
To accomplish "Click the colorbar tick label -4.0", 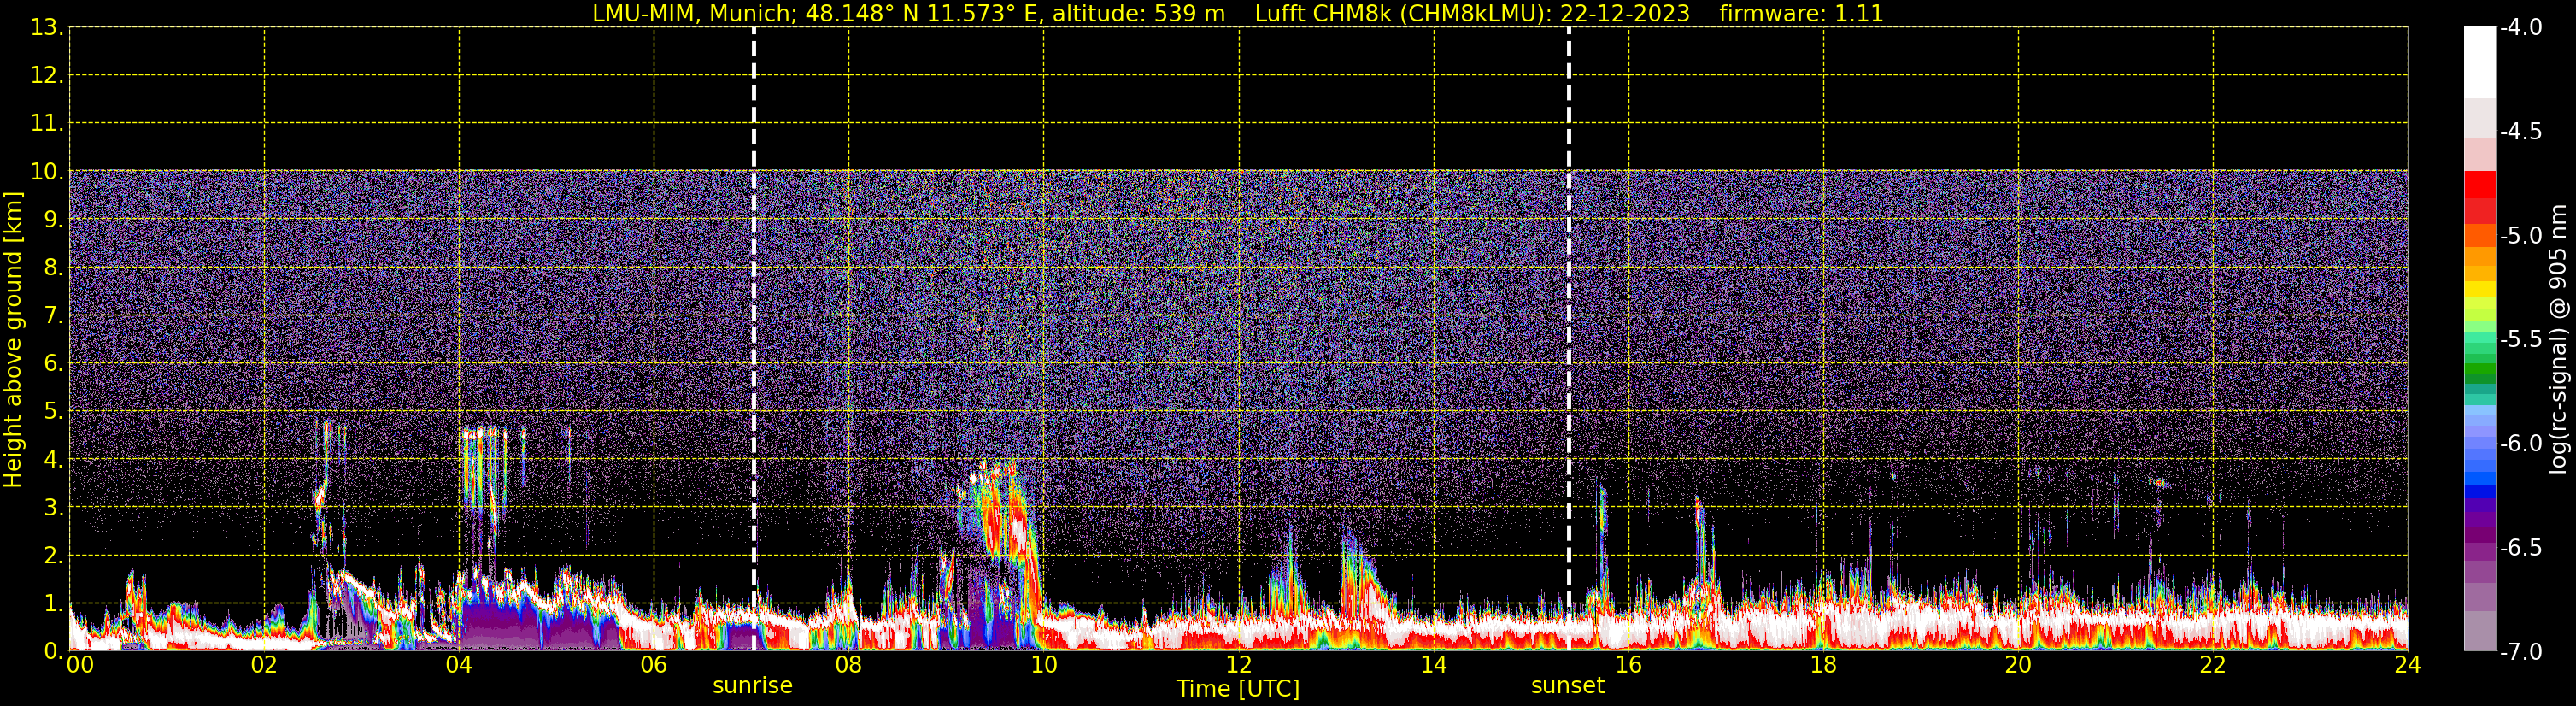I will 2521,28.
